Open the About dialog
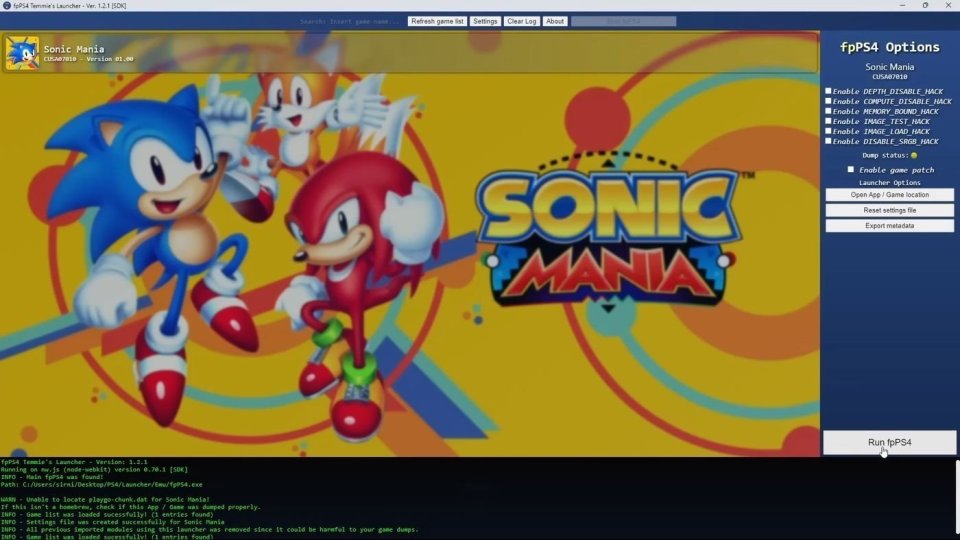The width and height of the screenshot is (960, 540). tap(555, 21)
